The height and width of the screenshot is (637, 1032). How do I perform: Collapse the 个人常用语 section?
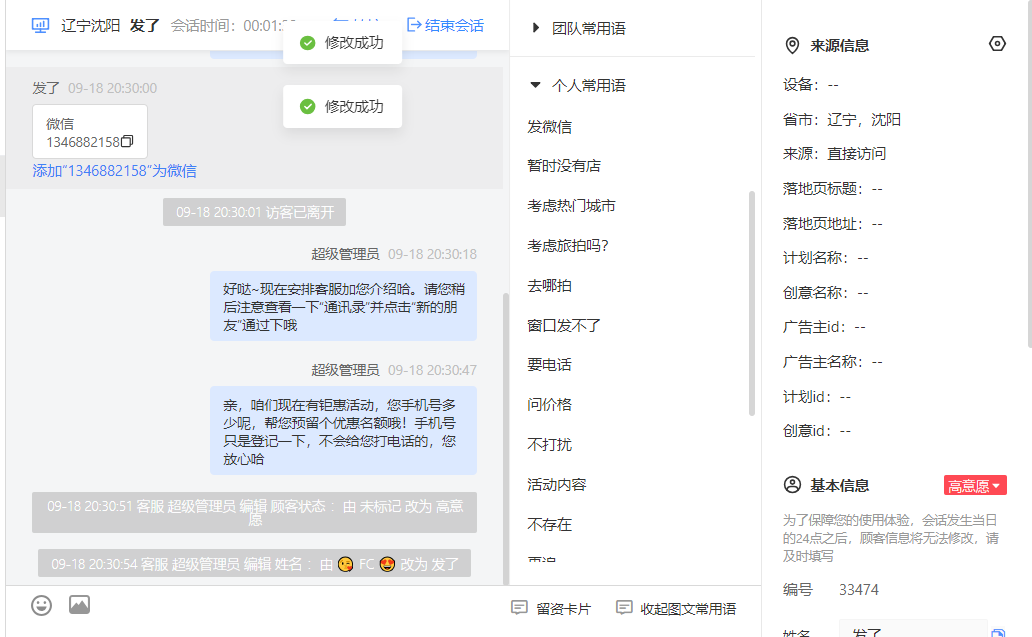(x=579, y=86)
